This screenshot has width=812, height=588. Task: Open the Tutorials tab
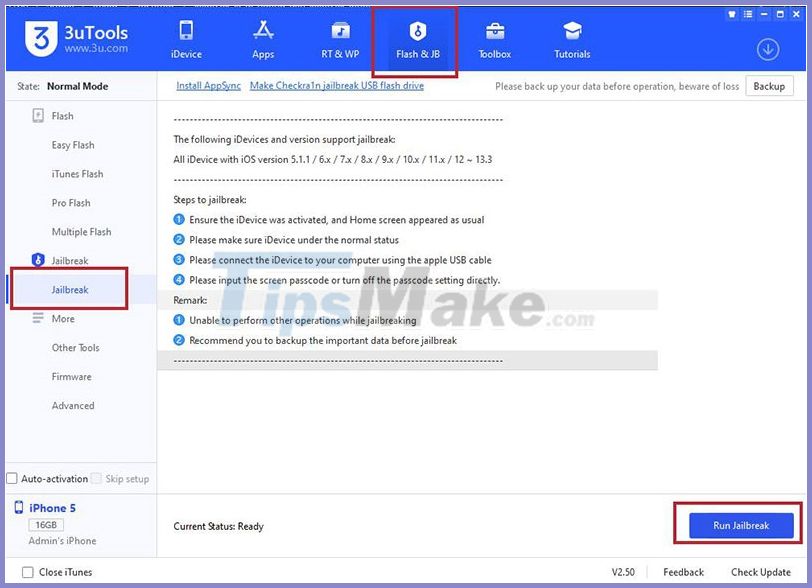point(571,40)
